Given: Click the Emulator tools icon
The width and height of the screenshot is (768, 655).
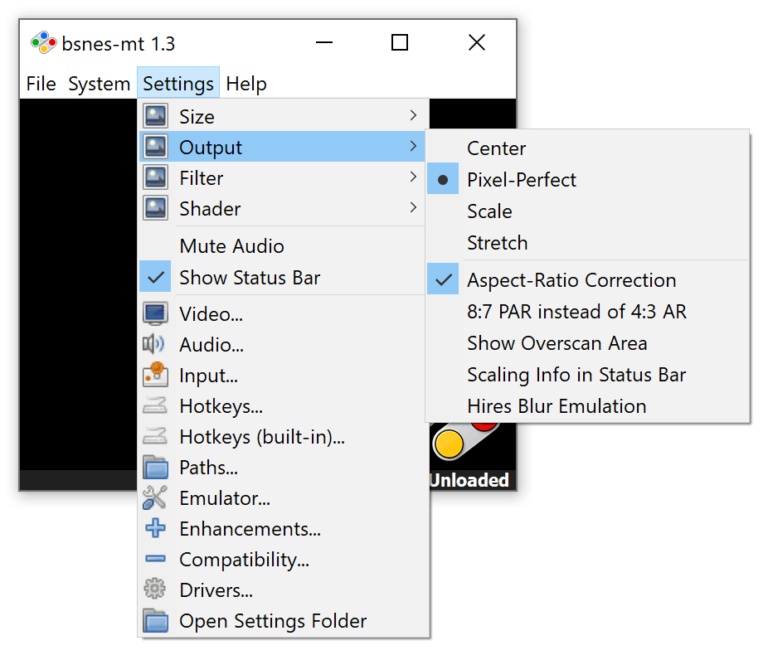Looking at the screenshot, I should click(x=155, y=498).
